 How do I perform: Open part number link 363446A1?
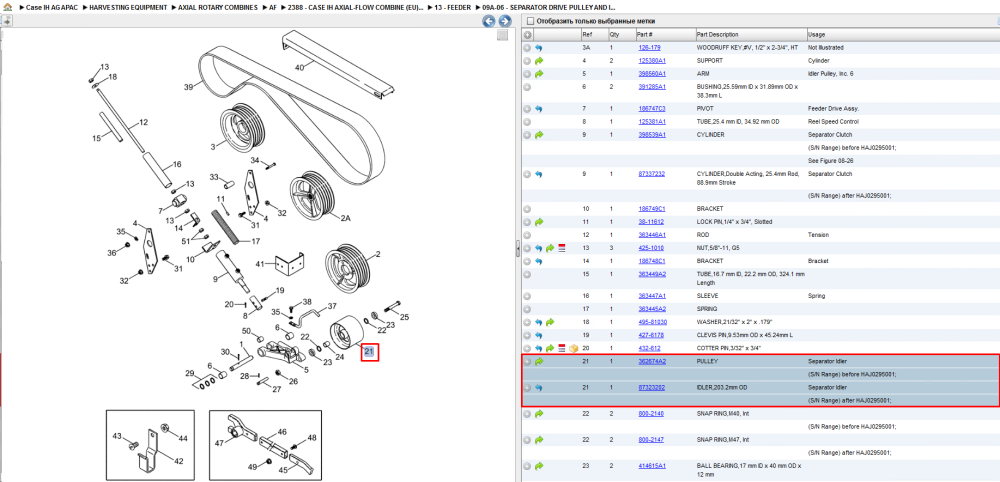[x=652, y=235]
